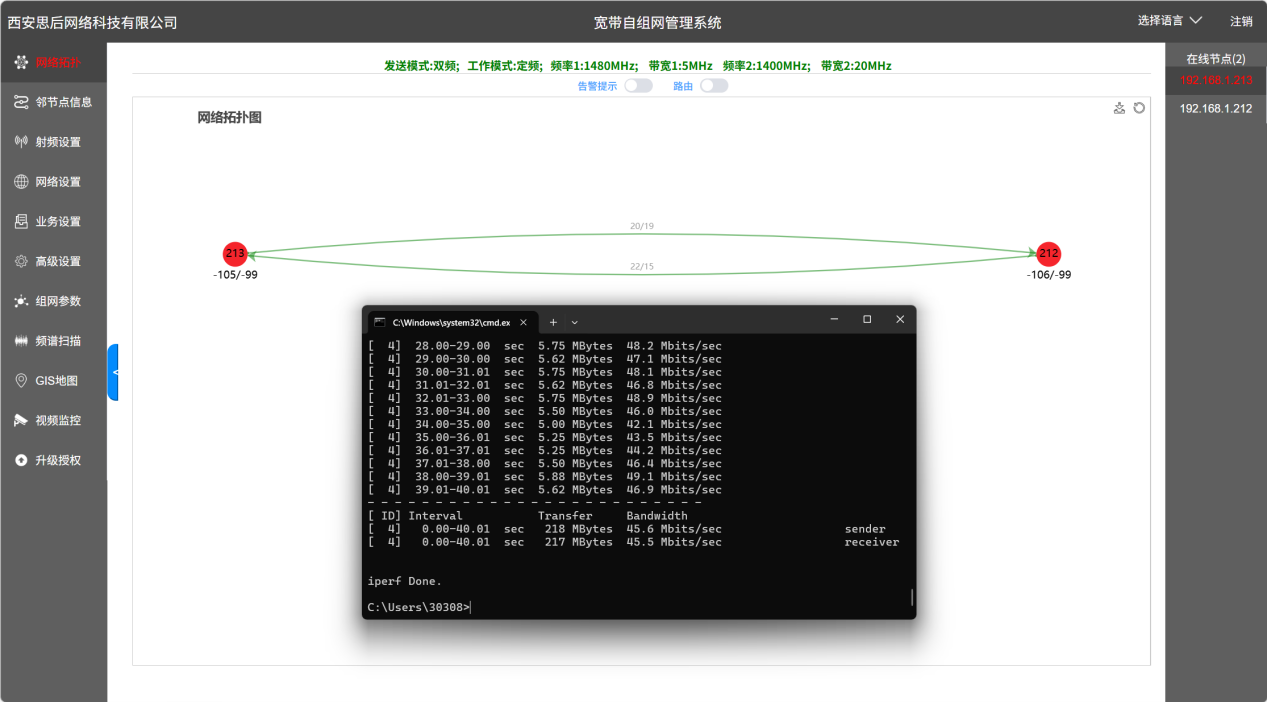Click the 邻节点信息 neighbor node icon
The width and height of the screenshot is (1267, 702).
pyautogui.click(x=21, y=102)
